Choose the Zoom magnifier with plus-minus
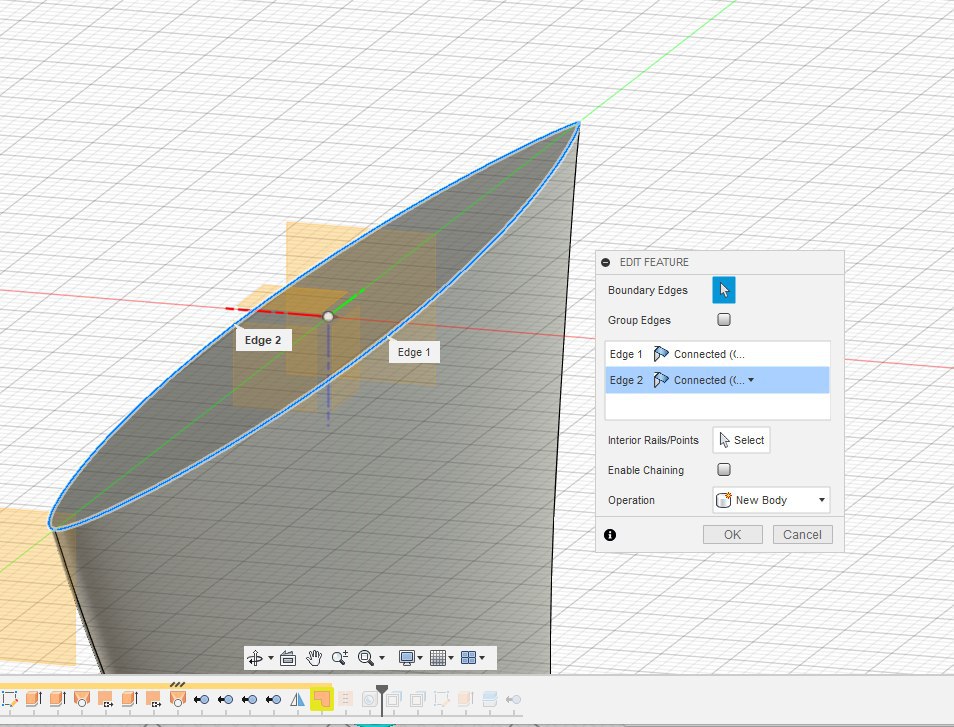The height and width of the screenshot is (727, 954). [x=339, y=658]
